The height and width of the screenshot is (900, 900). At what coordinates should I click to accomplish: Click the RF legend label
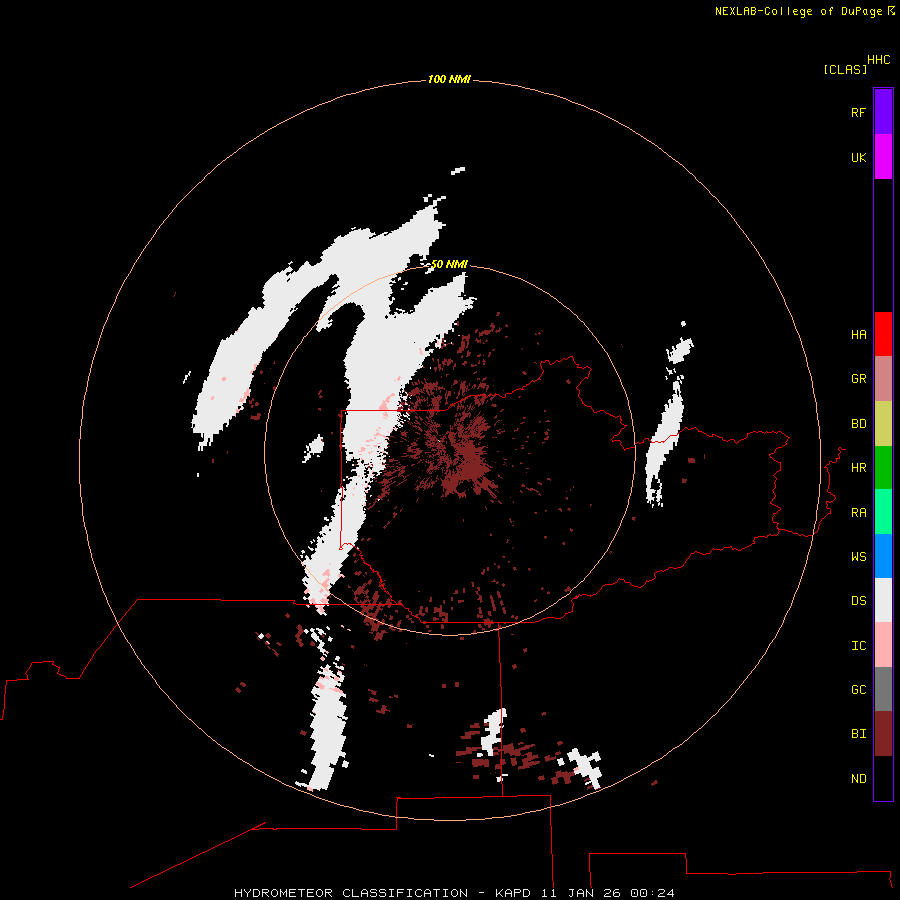click(x=858, y=112)
